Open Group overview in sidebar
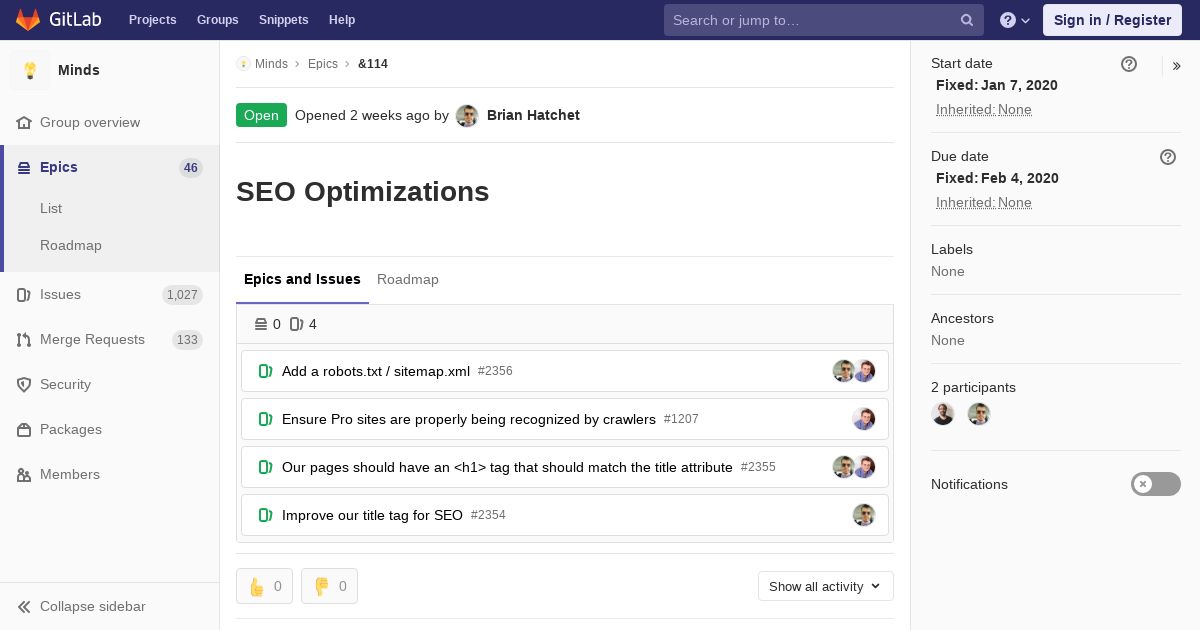The height and width of the screenshot is (630, 1200). (90, 122)
